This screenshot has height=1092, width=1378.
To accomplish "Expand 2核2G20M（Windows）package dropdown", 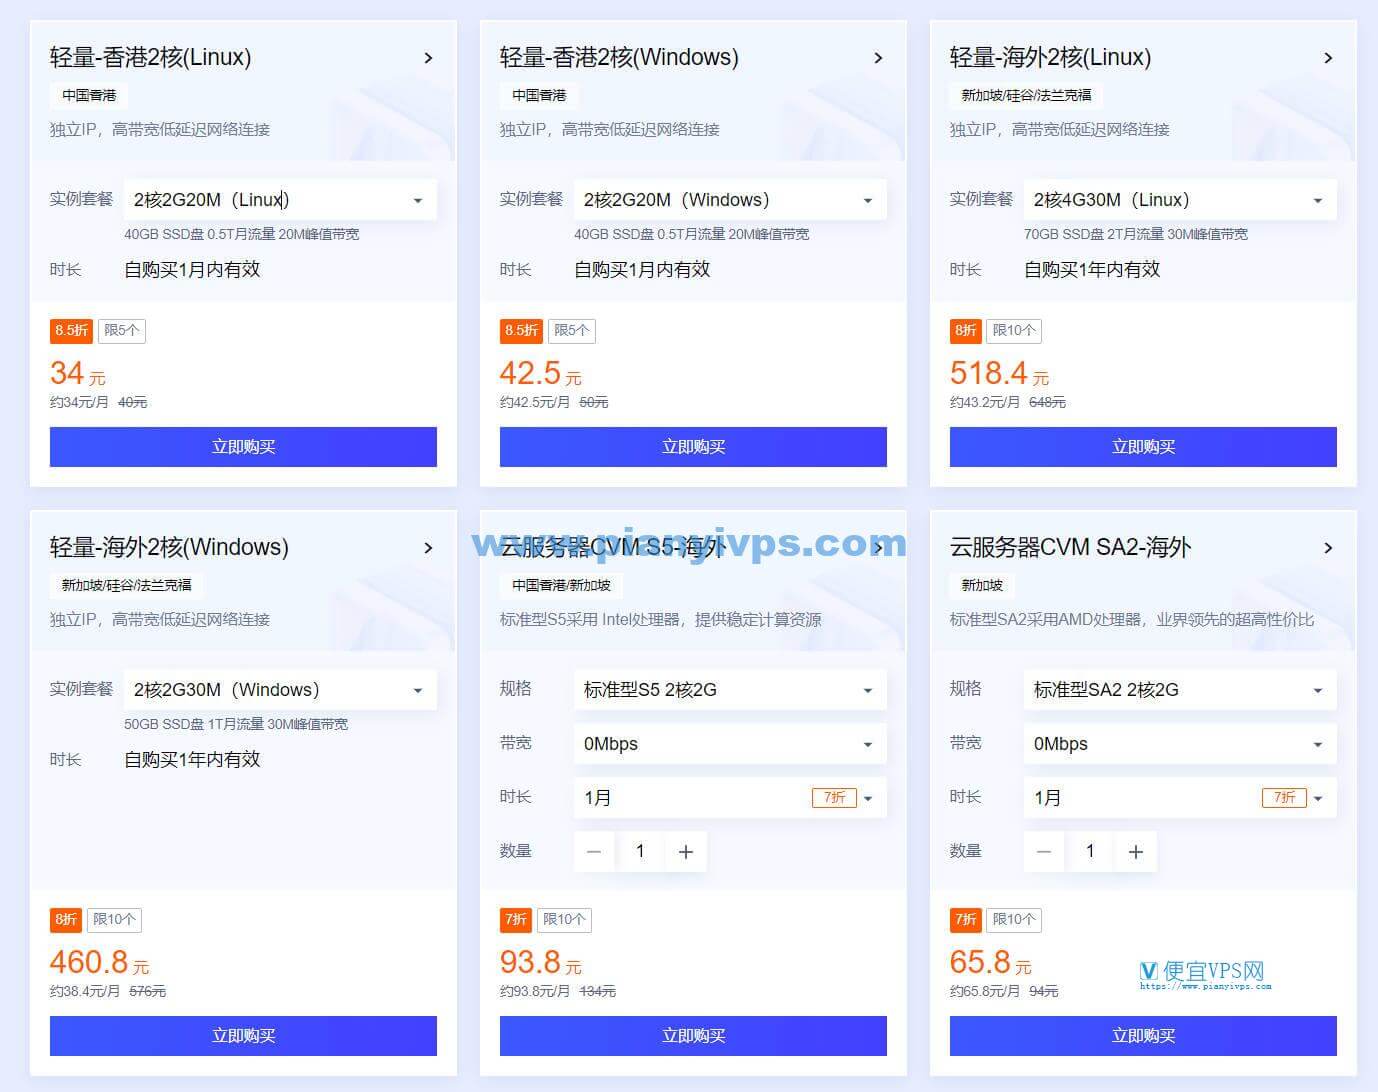I will (730, 200).
